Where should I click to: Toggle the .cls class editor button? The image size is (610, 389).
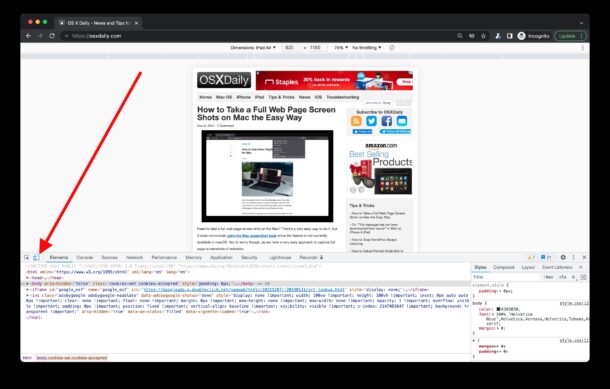563,277
